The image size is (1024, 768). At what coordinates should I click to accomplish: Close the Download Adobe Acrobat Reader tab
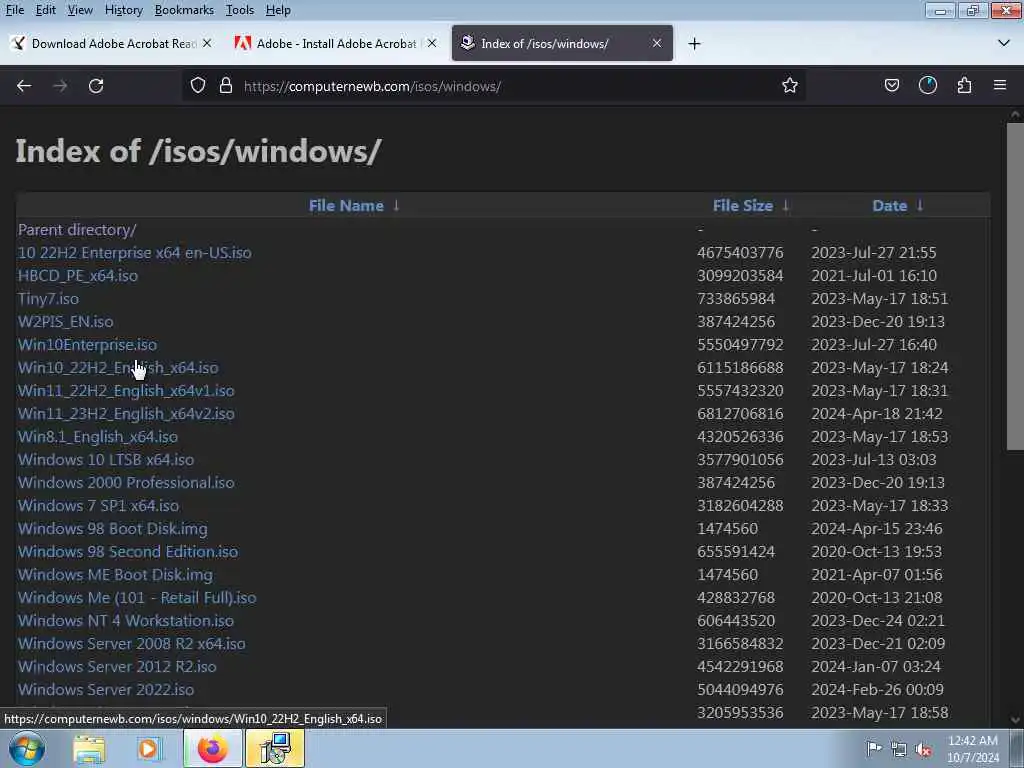point(207,43)
